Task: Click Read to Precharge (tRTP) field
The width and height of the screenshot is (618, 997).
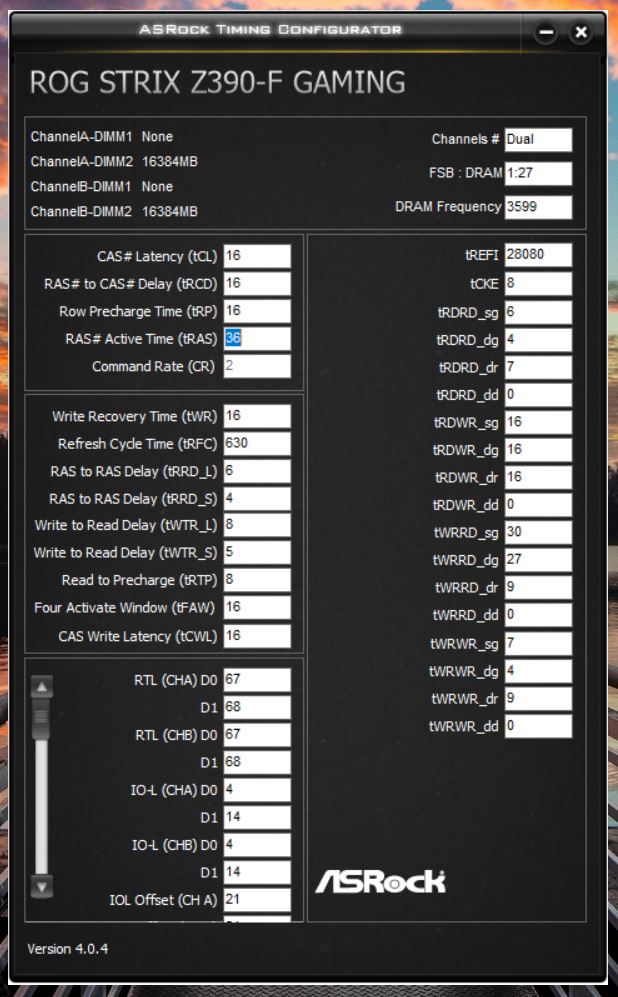Action: coord(257,580)
